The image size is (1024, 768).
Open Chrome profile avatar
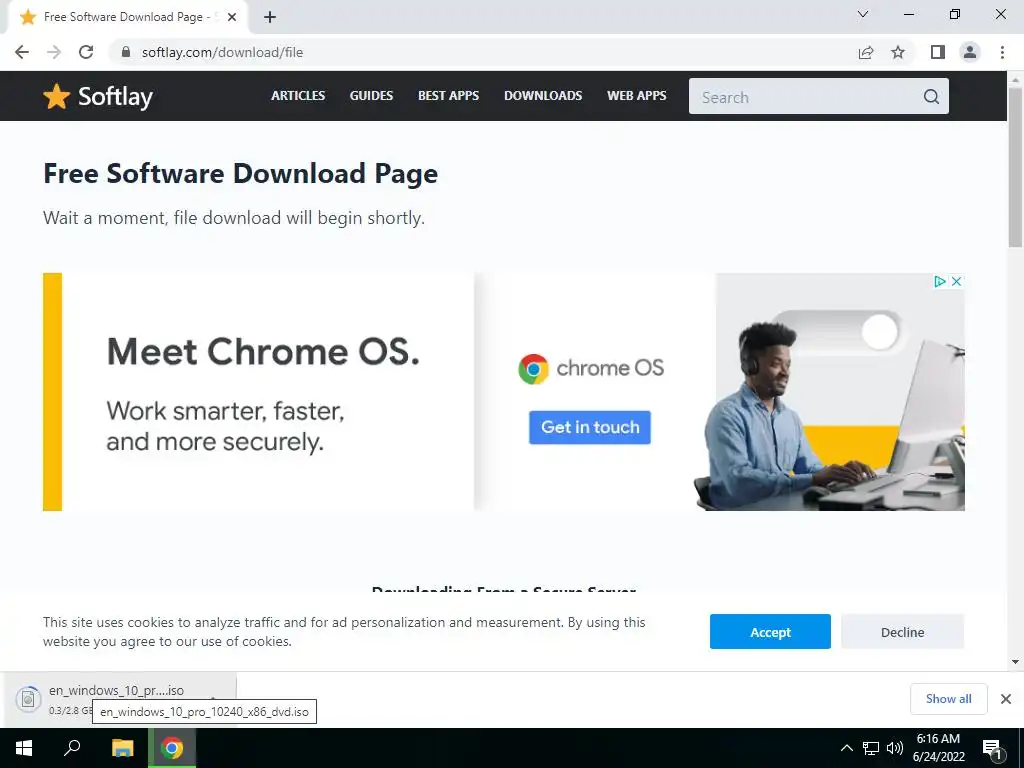coord(970,52)
